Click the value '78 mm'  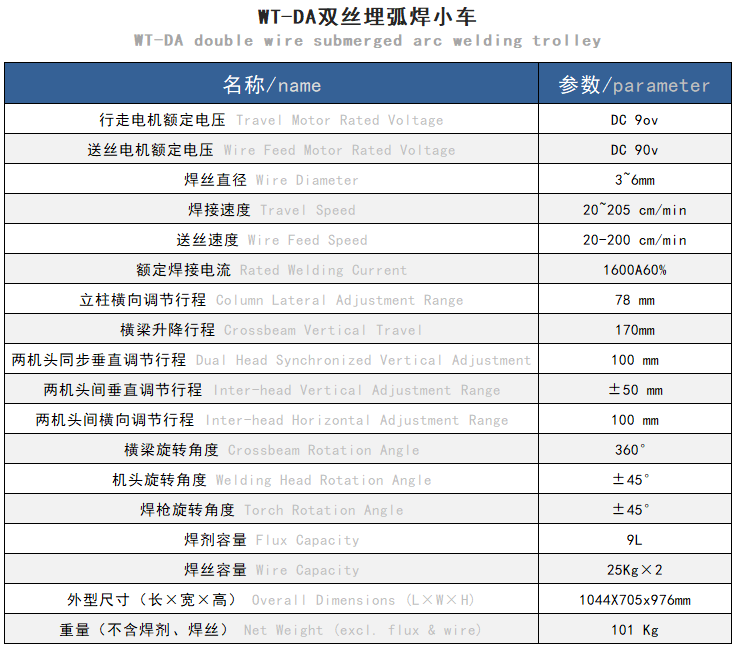635,300
